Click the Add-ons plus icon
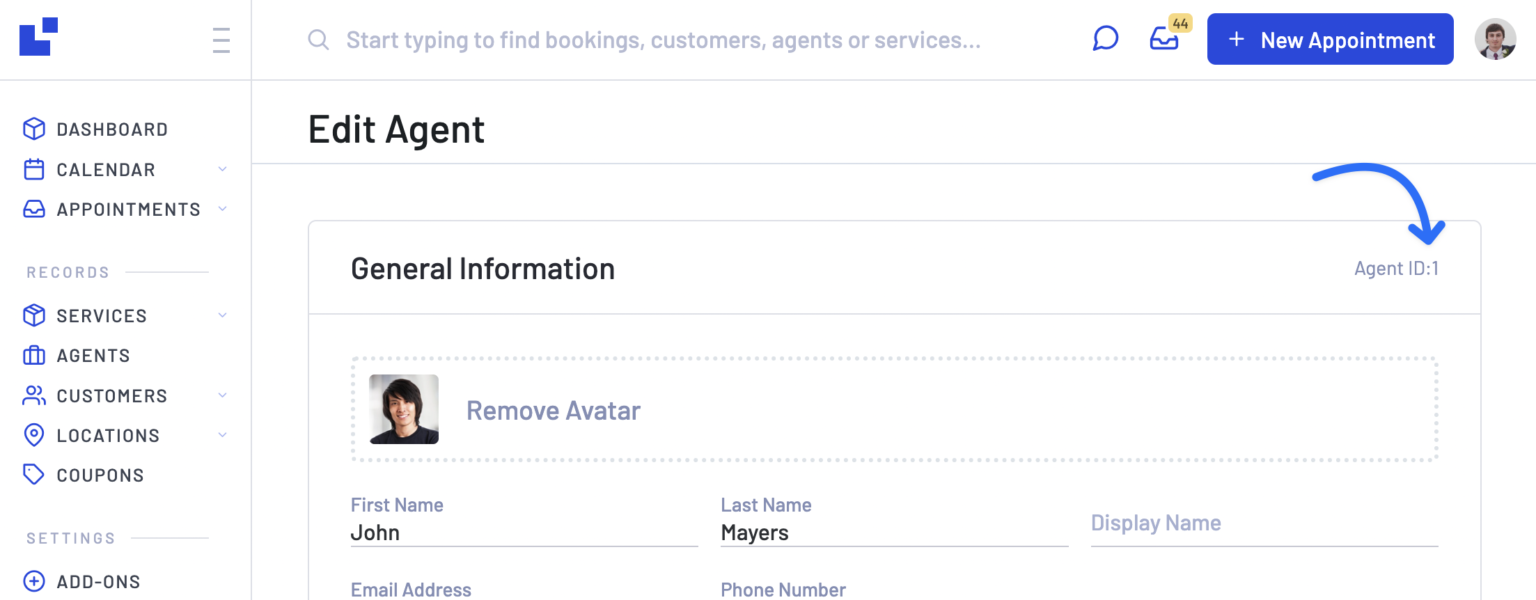Screen dimensions: 1536x600 coord(33,581)
